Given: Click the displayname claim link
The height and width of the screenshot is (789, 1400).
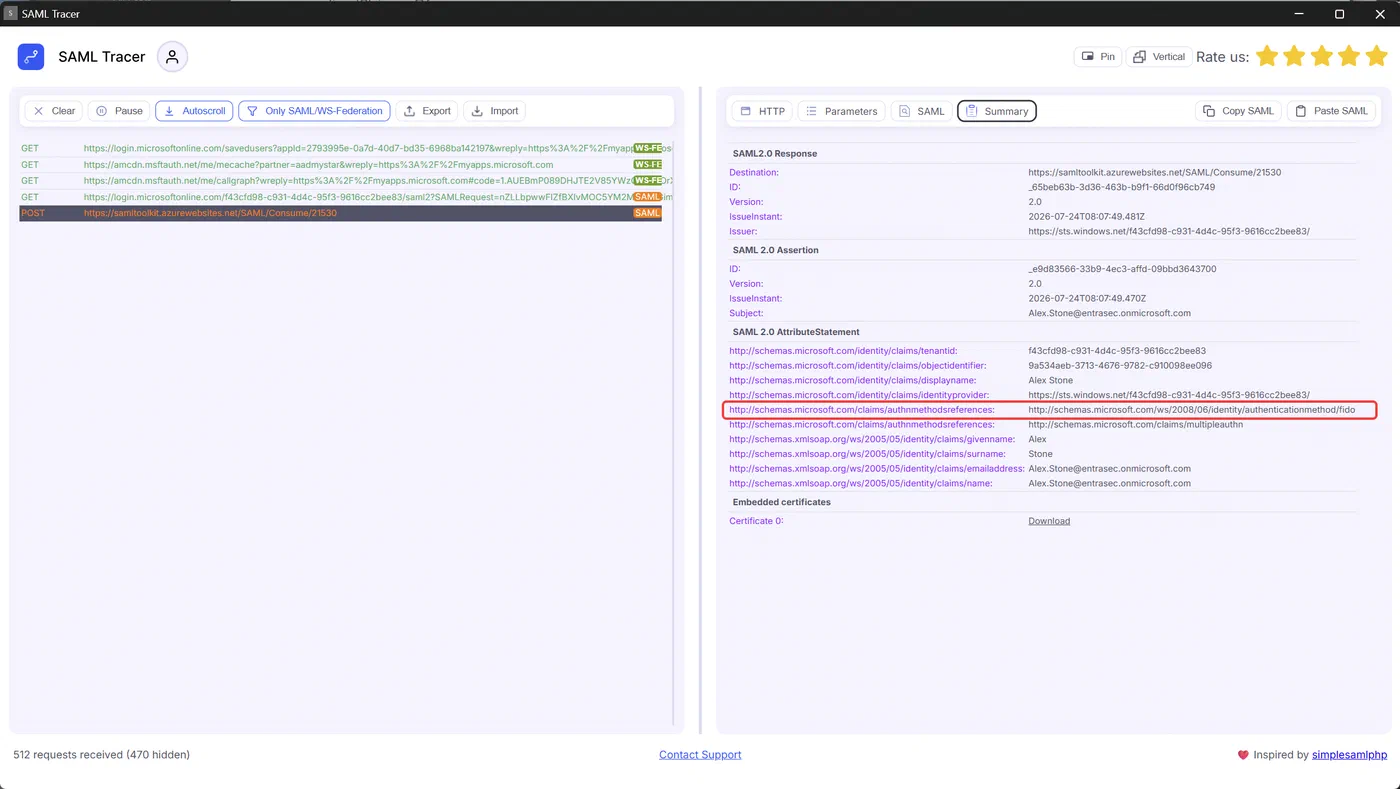Looking at the screenshot, I should [x=853, y=381].
